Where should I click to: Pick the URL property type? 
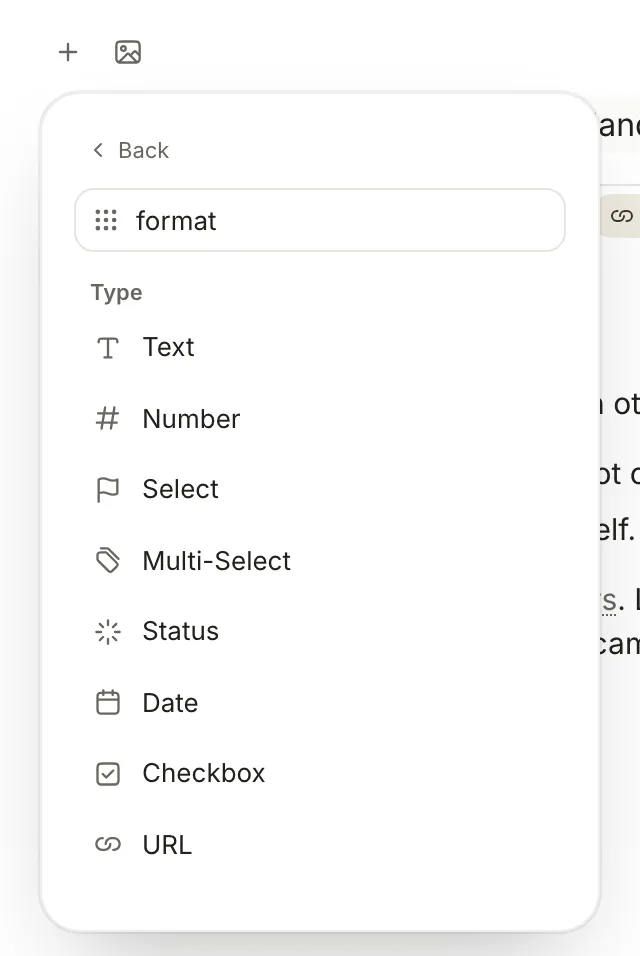pyautogui.click(x=320, y=845)
